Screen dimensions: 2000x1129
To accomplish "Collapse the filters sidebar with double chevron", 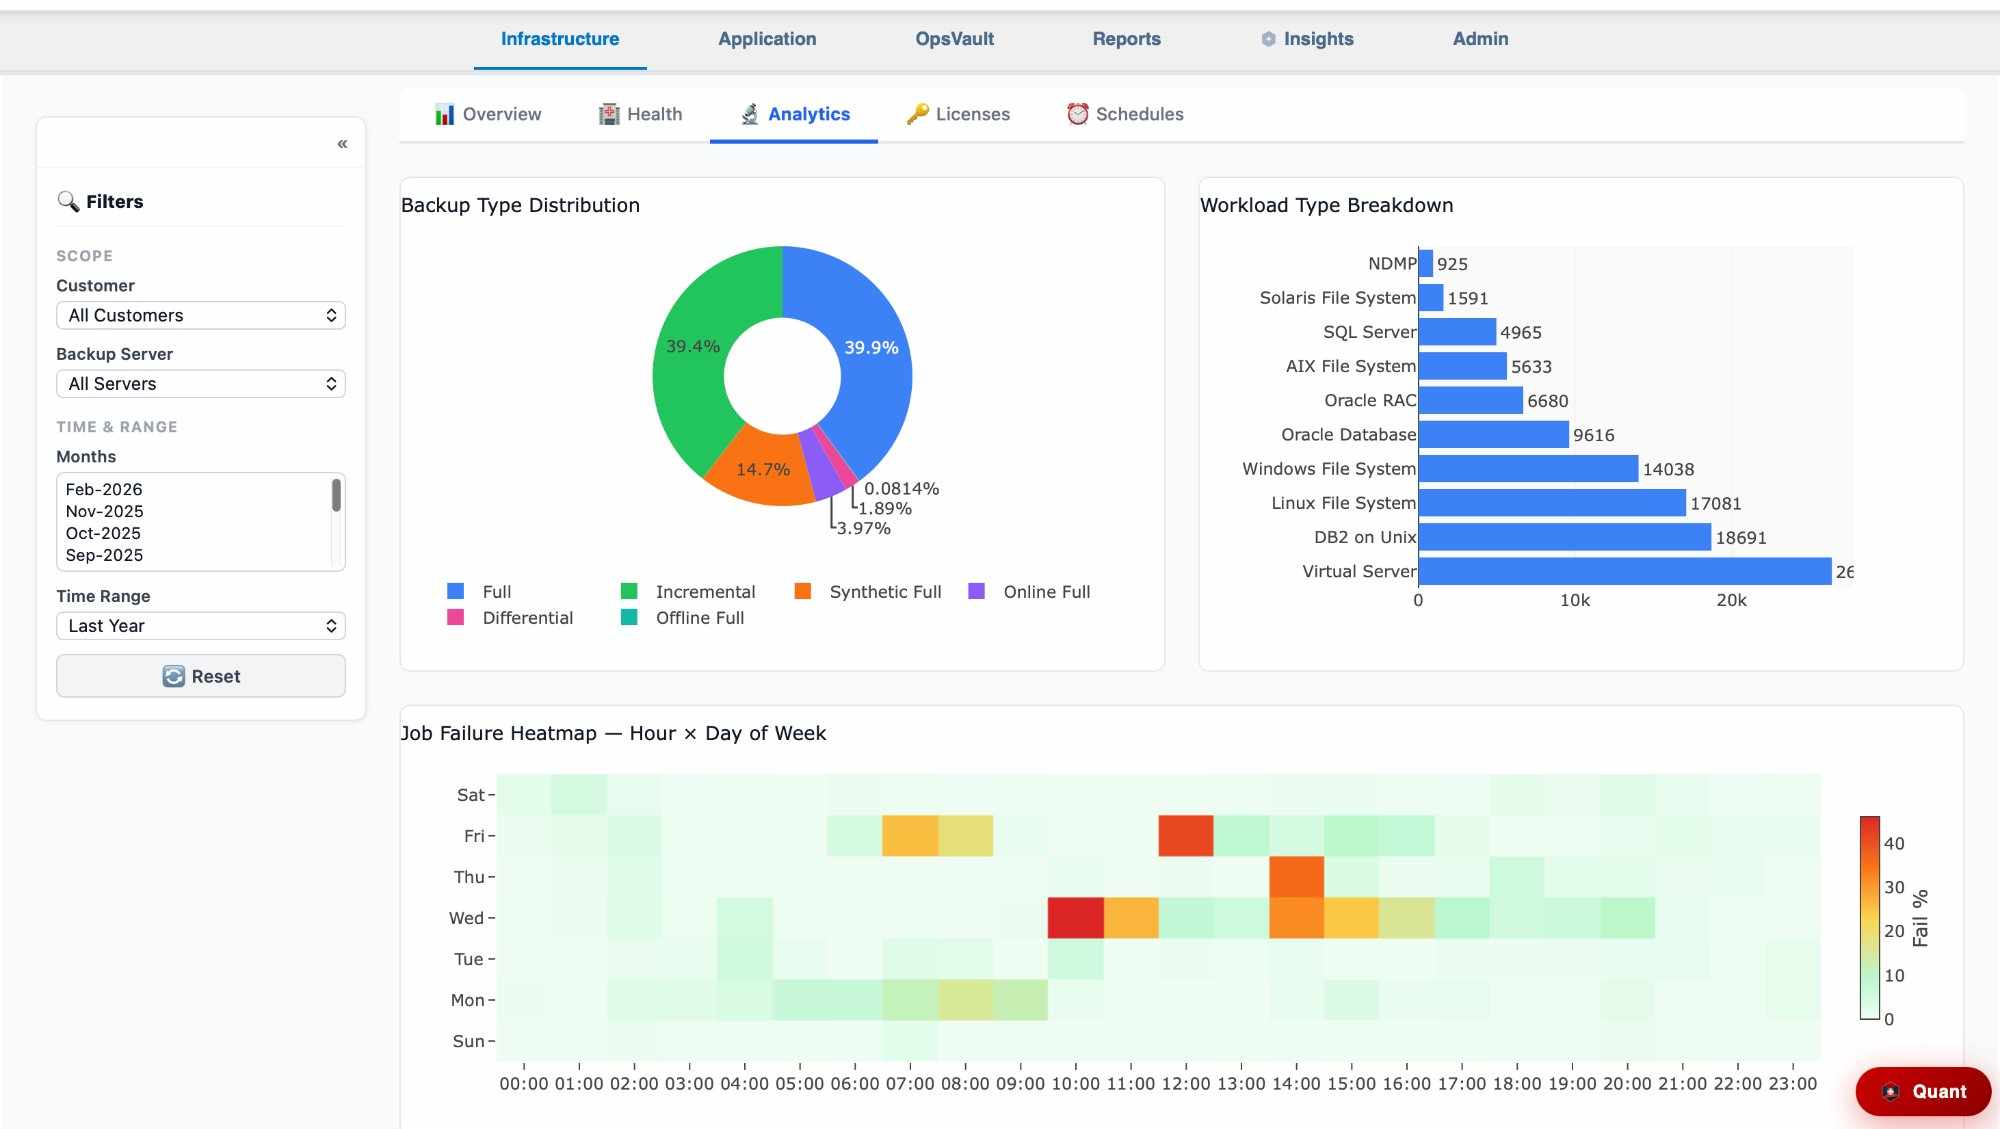I will [x=342, y=144].
